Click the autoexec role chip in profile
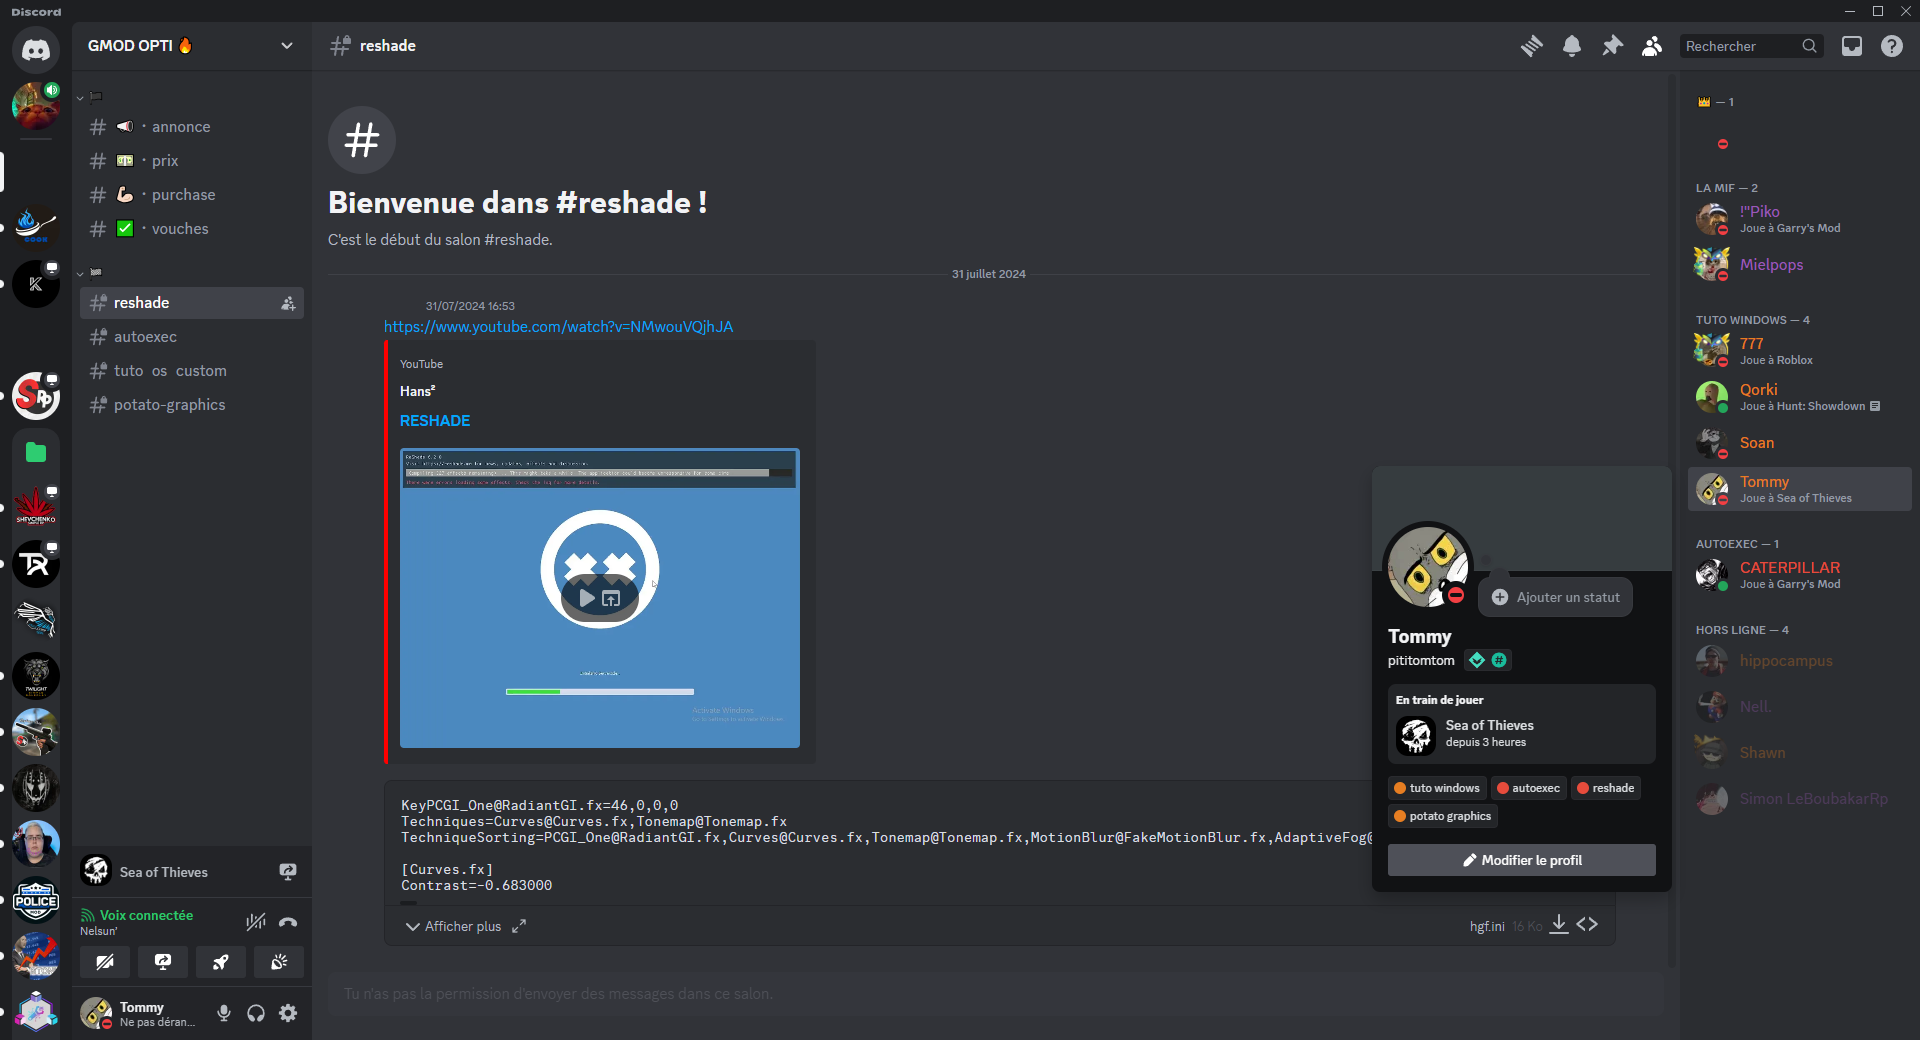Viewport: 1920px width, 1040px height. click(1528, 788)
